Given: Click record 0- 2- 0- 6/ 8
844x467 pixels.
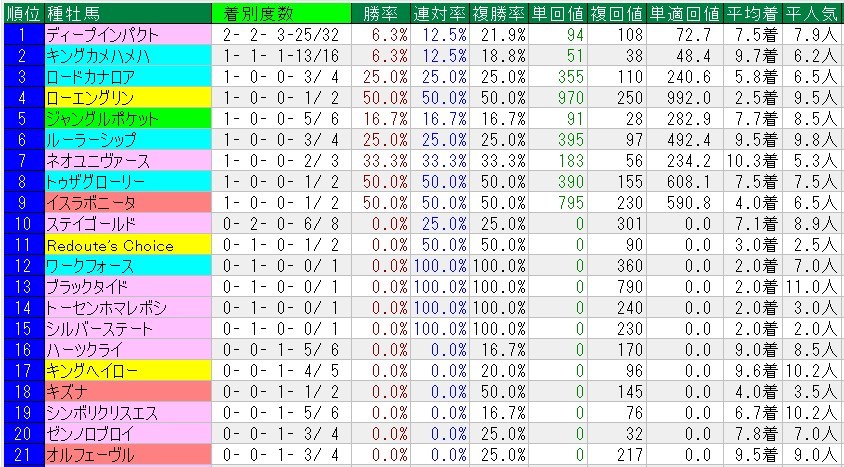Looking at the screenshot, I should click(x=281, y=224).
